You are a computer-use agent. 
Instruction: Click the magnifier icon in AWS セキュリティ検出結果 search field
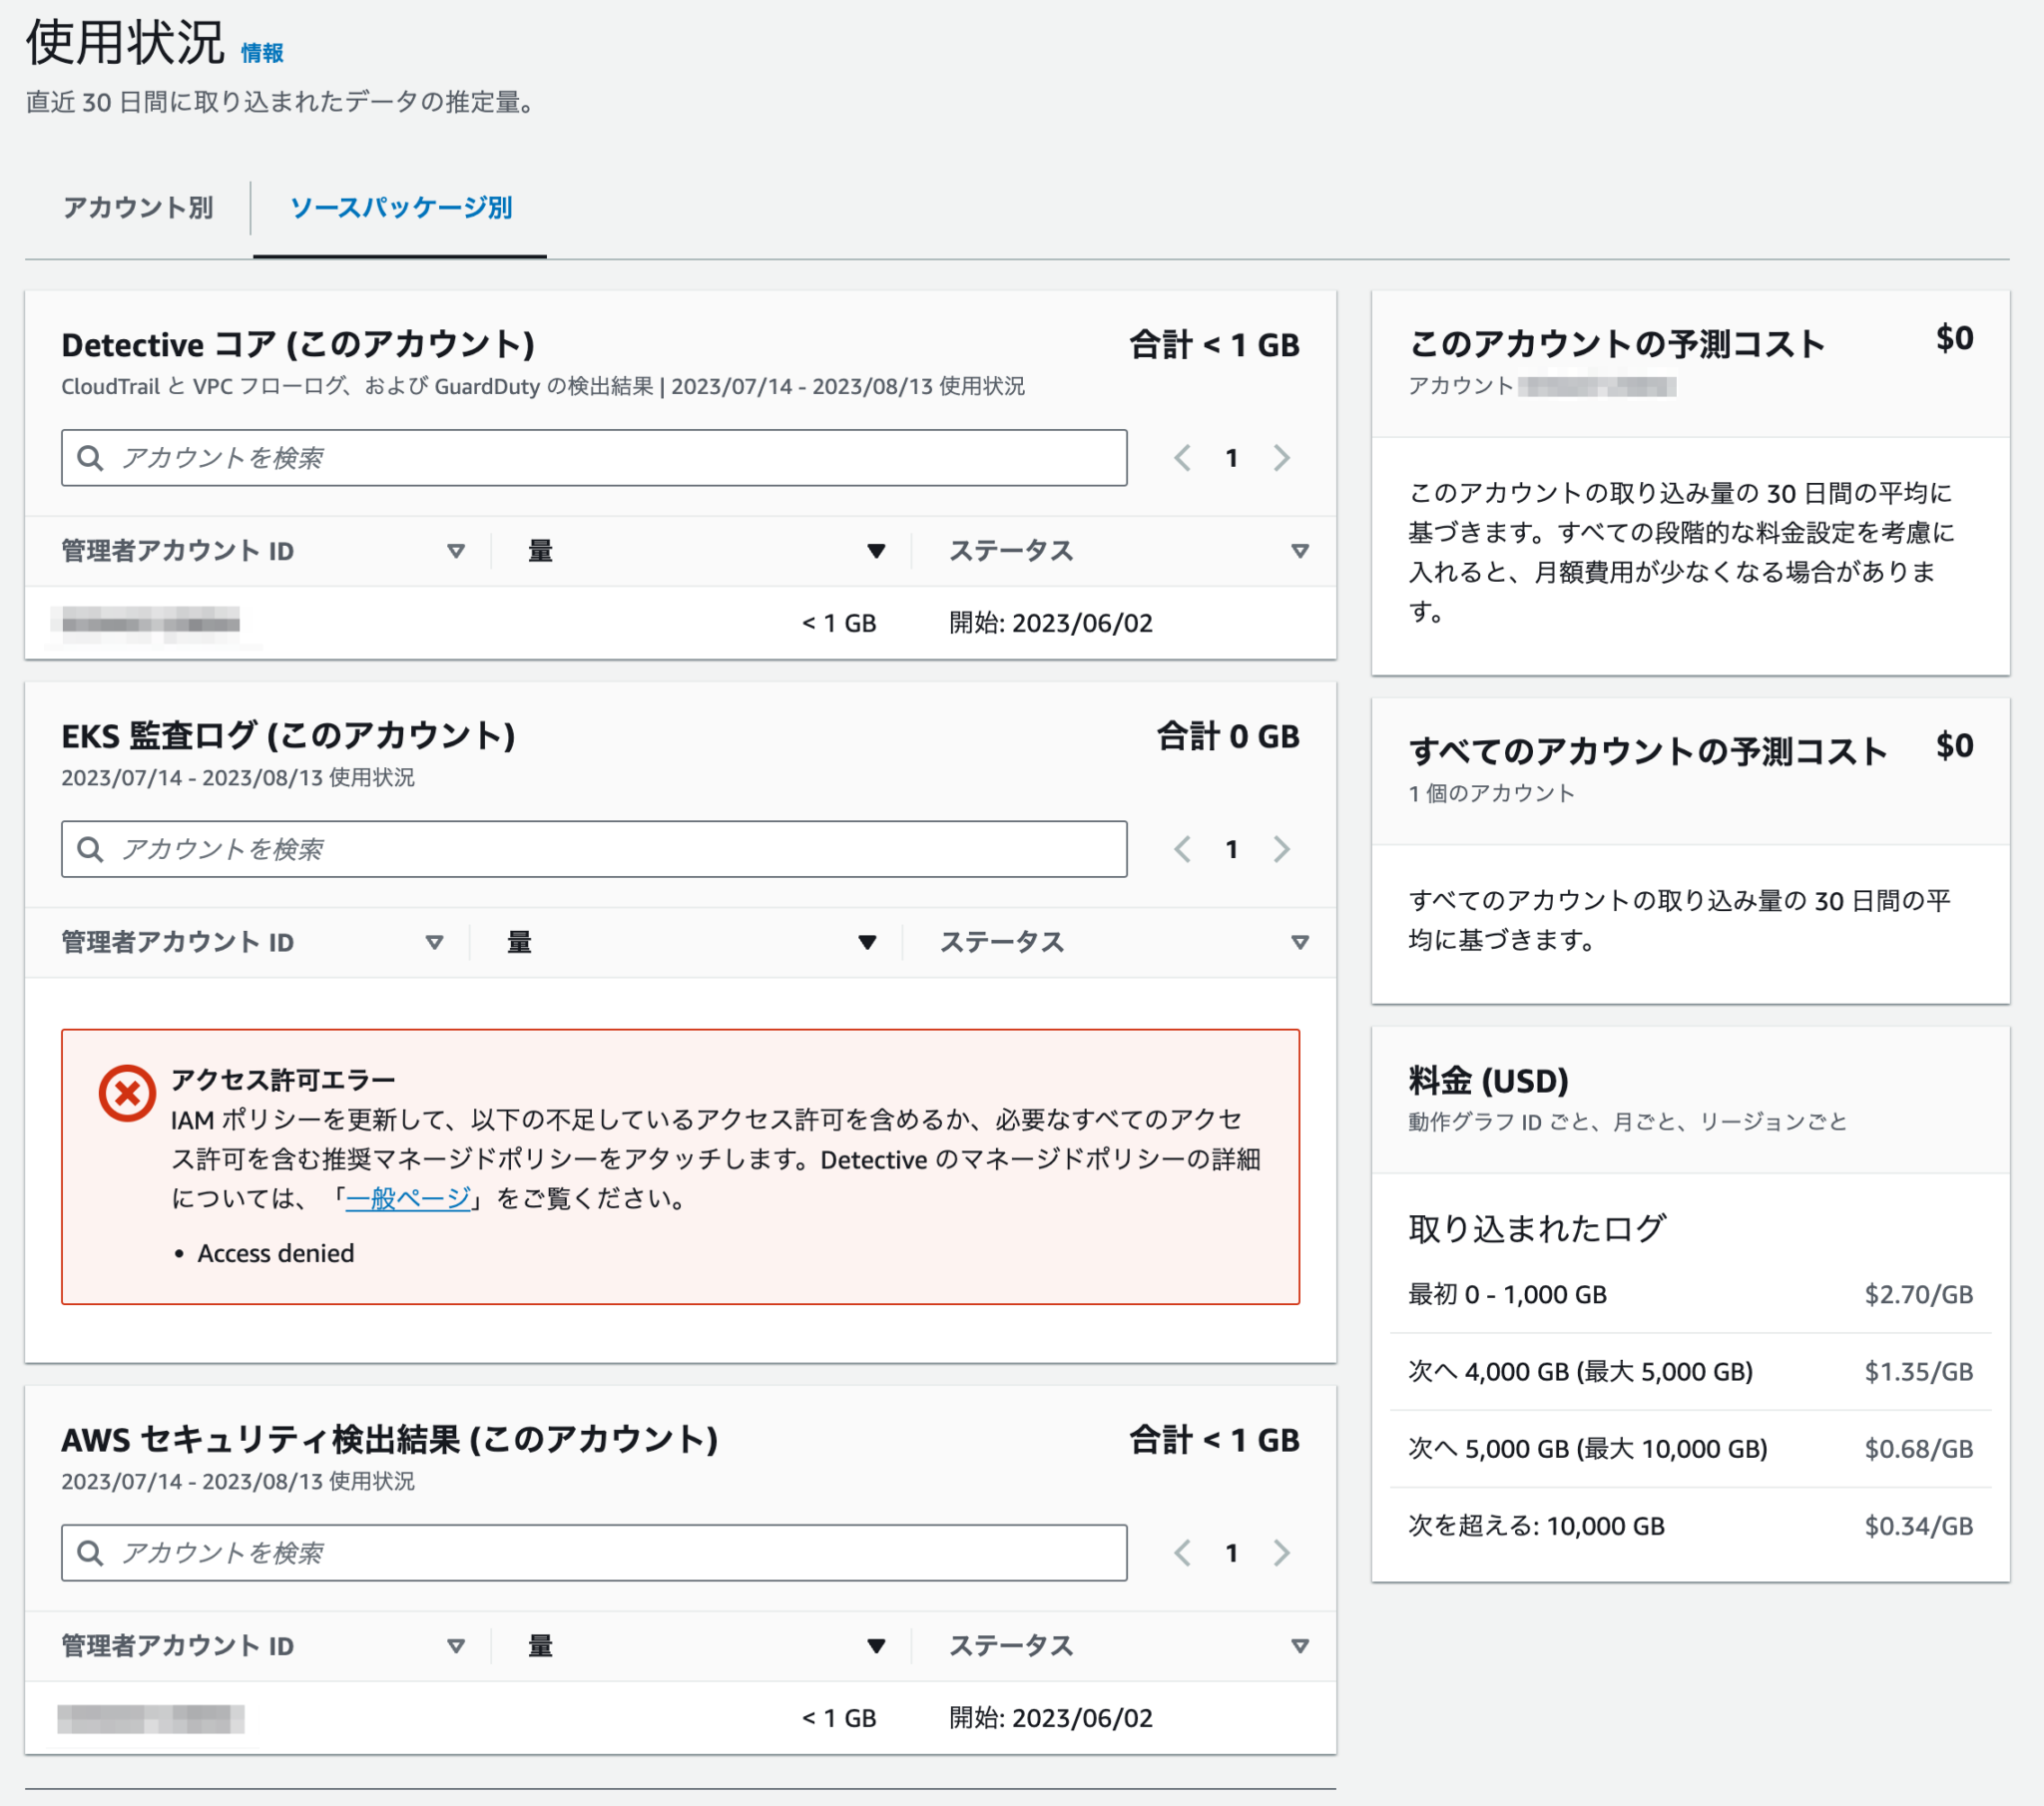tap(91, 1553)
